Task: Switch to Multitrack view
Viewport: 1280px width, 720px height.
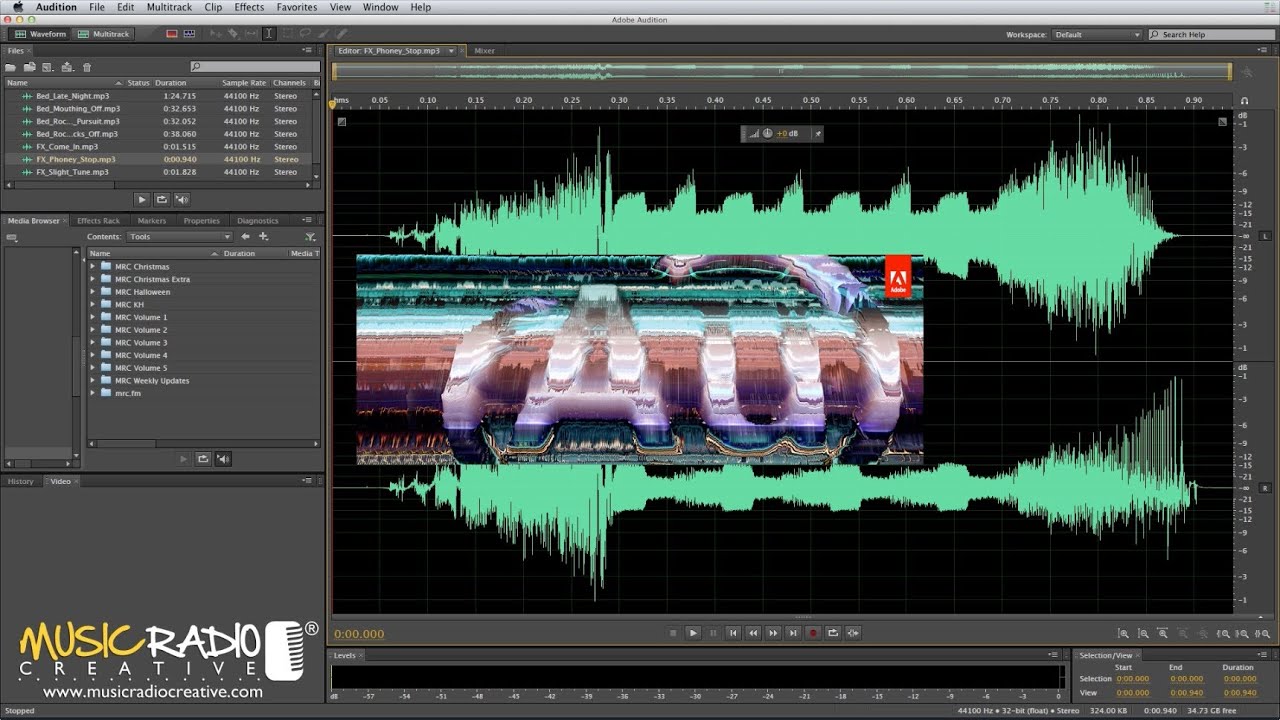Action: tap(103, 34)
